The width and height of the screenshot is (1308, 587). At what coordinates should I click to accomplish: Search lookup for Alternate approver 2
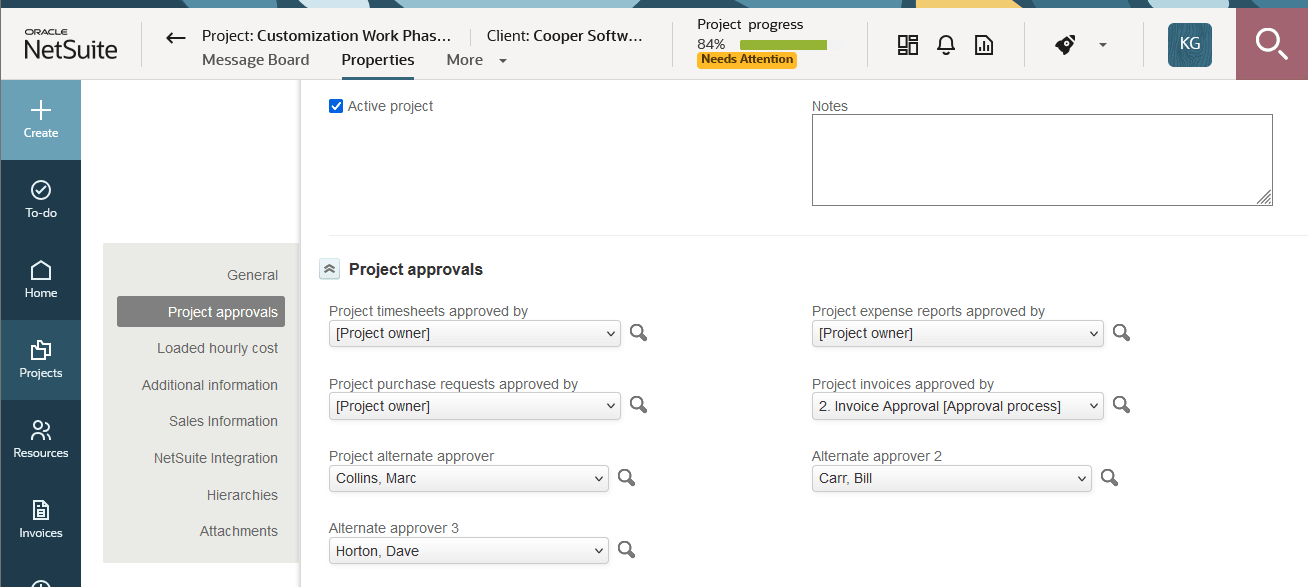1109,478
